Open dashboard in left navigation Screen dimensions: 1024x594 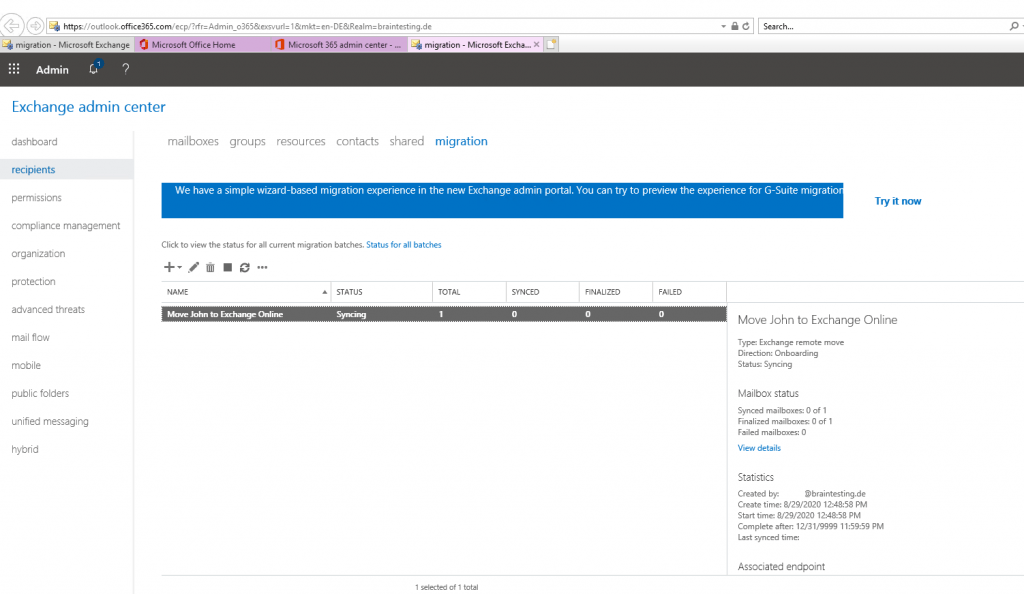tap(34, 142)
